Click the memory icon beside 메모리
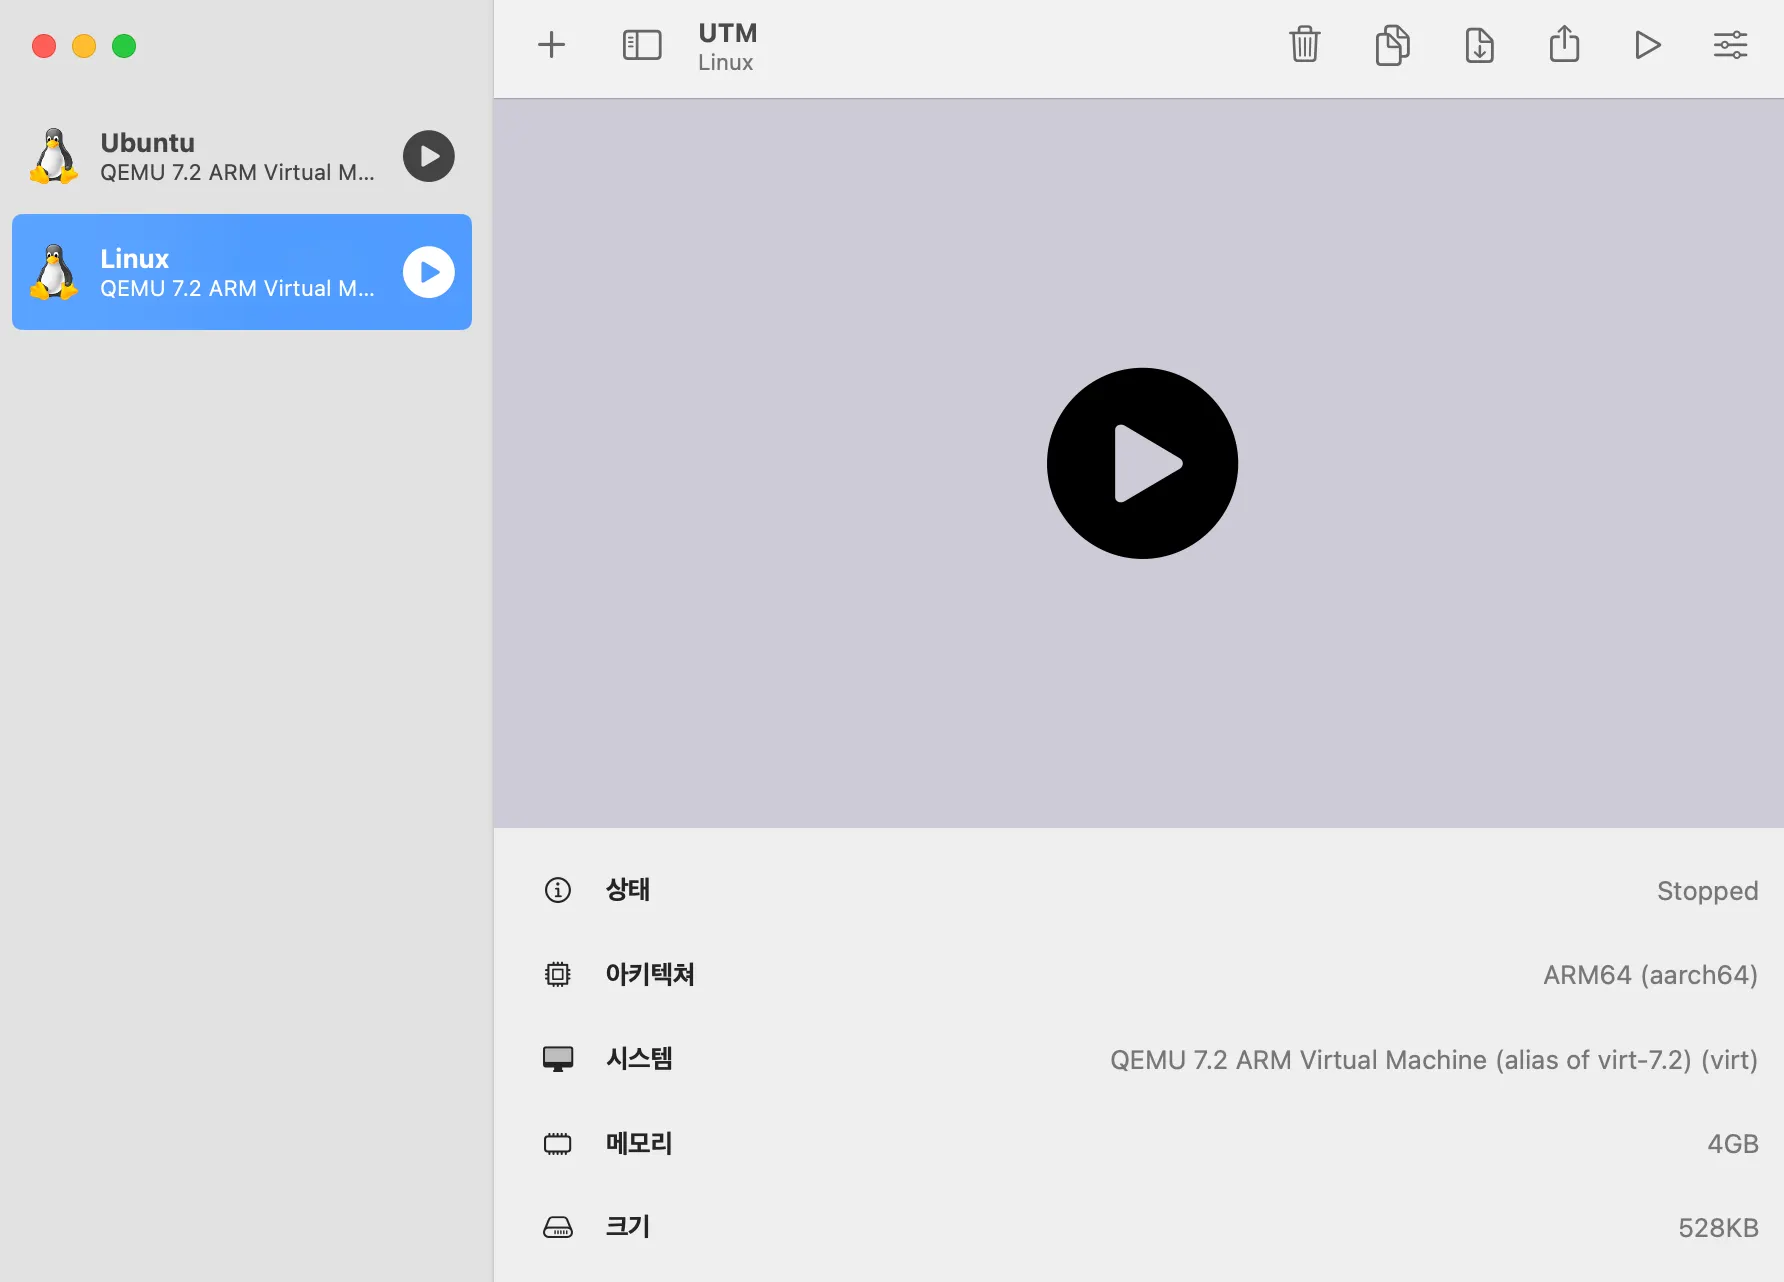The width and height of the screenshot is (1784, 1282). tap(558, 1144)
